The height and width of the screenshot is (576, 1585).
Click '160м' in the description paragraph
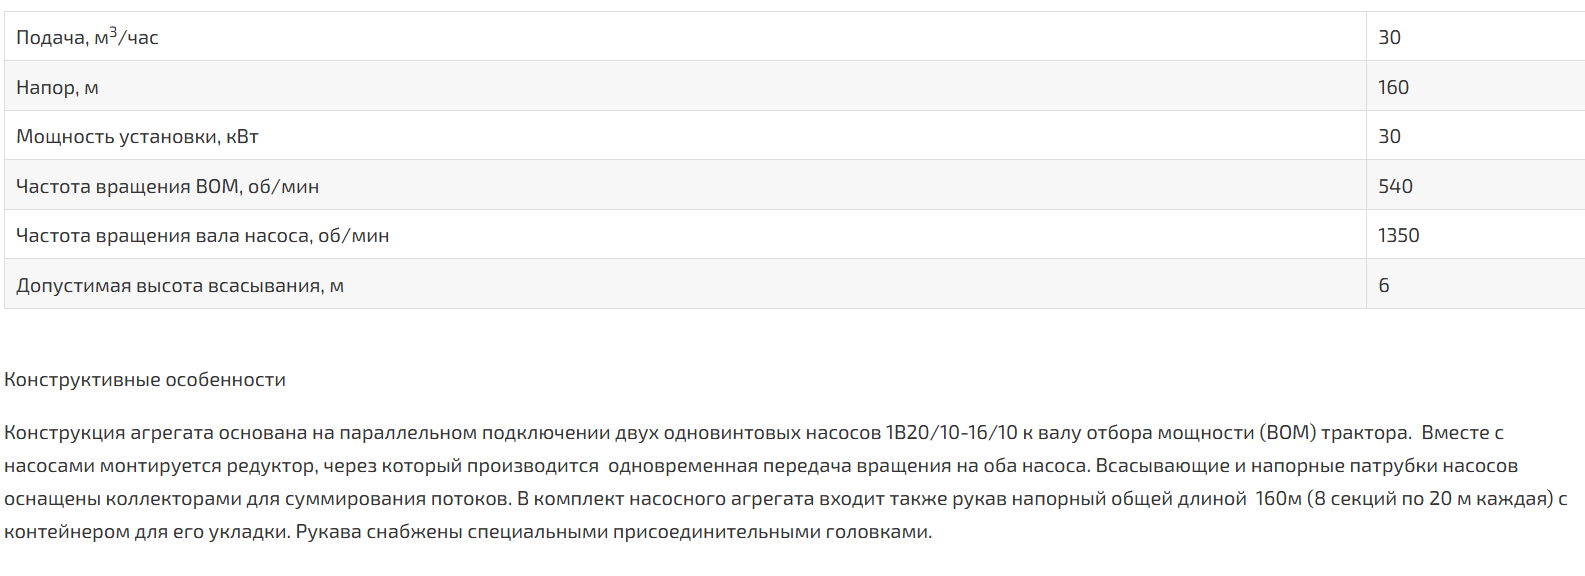1279,499
